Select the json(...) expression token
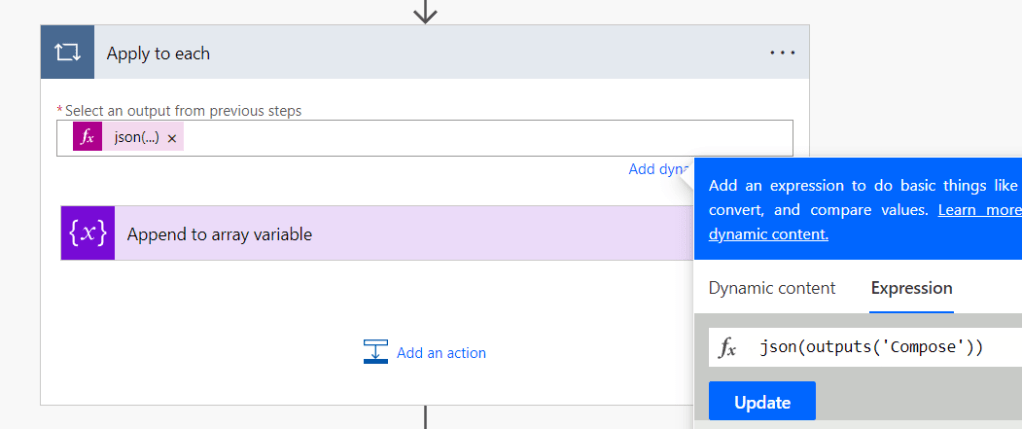The height and width of the screenshot is (429, 1022). coord(136,138)
